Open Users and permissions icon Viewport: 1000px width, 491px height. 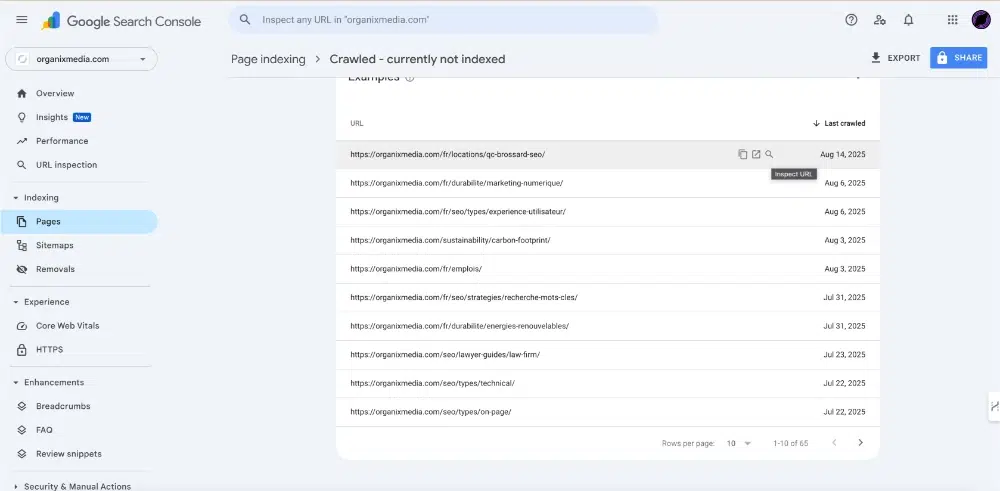pyautogui.click(x=880, y=20)
